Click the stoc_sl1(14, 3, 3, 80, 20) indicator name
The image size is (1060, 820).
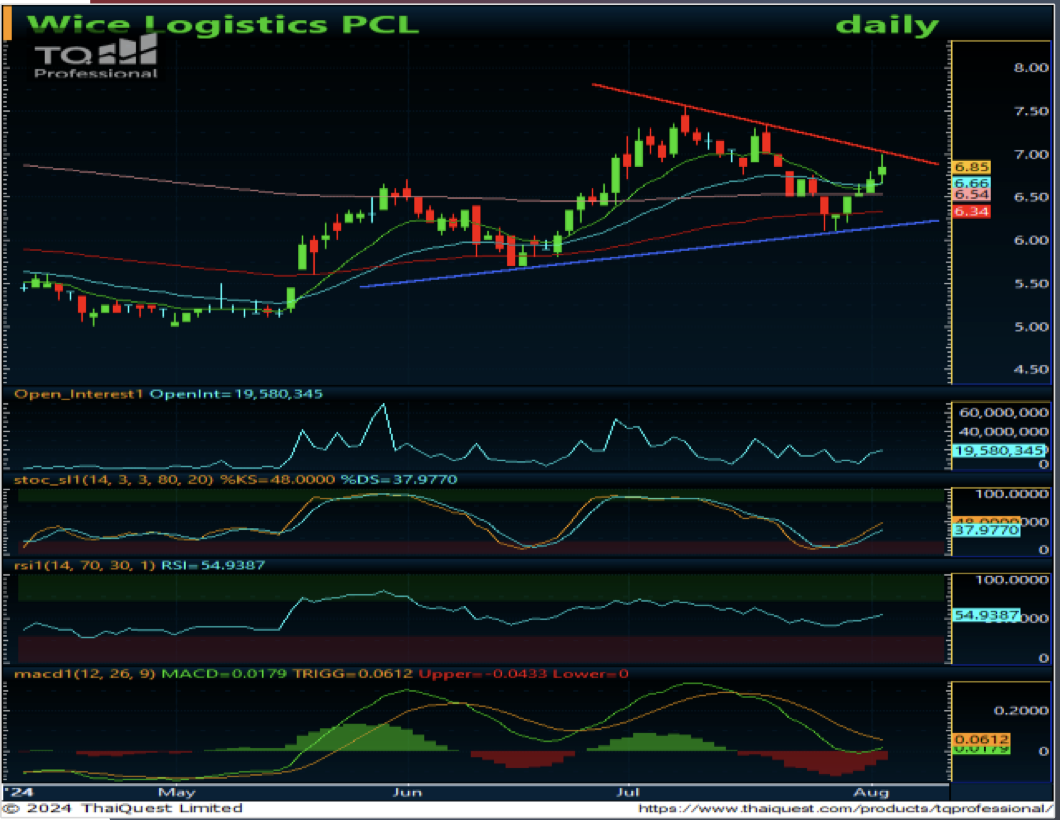click(x=114, y=479)
